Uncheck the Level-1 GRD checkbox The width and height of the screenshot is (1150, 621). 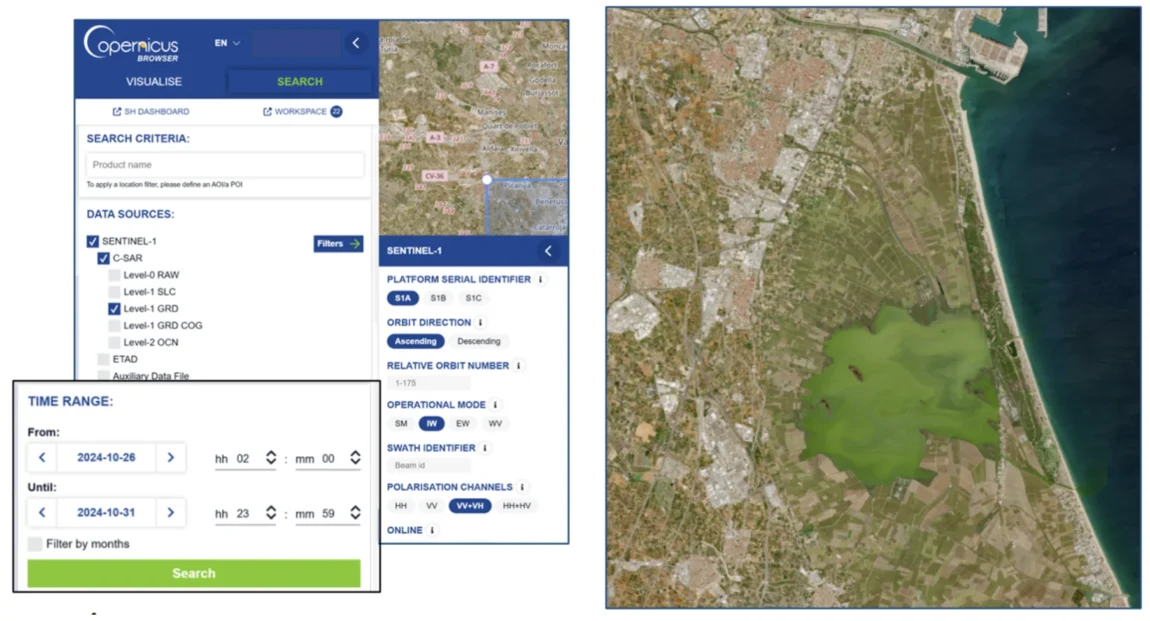(x=114, y=309)
